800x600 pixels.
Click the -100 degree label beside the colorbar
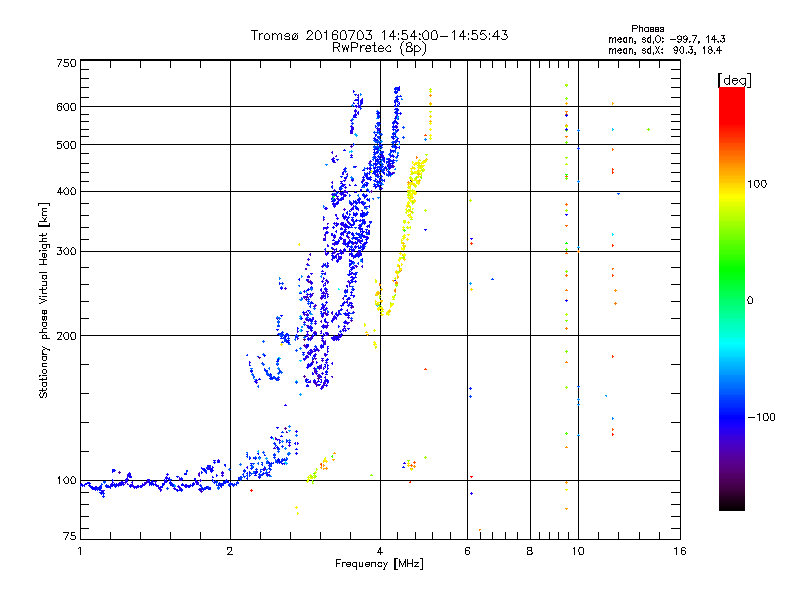coord(761,417)
